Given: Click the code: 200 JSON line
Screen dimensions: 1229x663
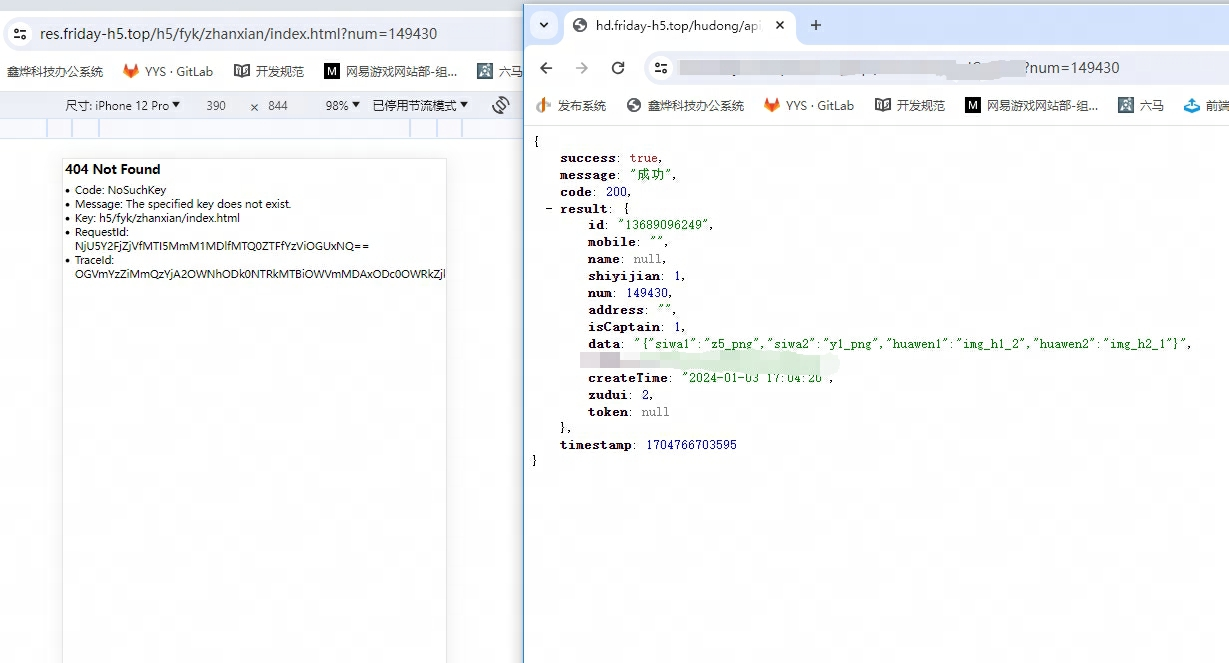Looking at the screenshot, I should [595, 192].
